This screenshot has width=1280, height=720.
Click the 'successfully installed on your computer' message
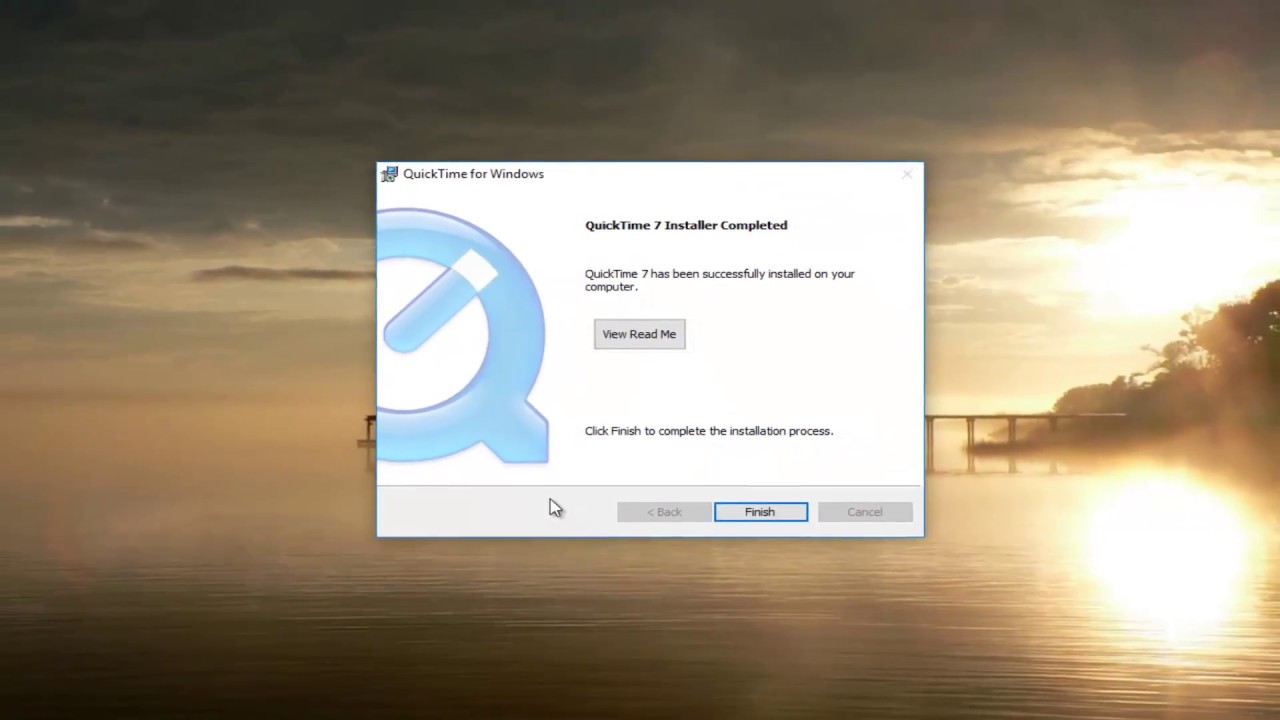pos(720,280)
